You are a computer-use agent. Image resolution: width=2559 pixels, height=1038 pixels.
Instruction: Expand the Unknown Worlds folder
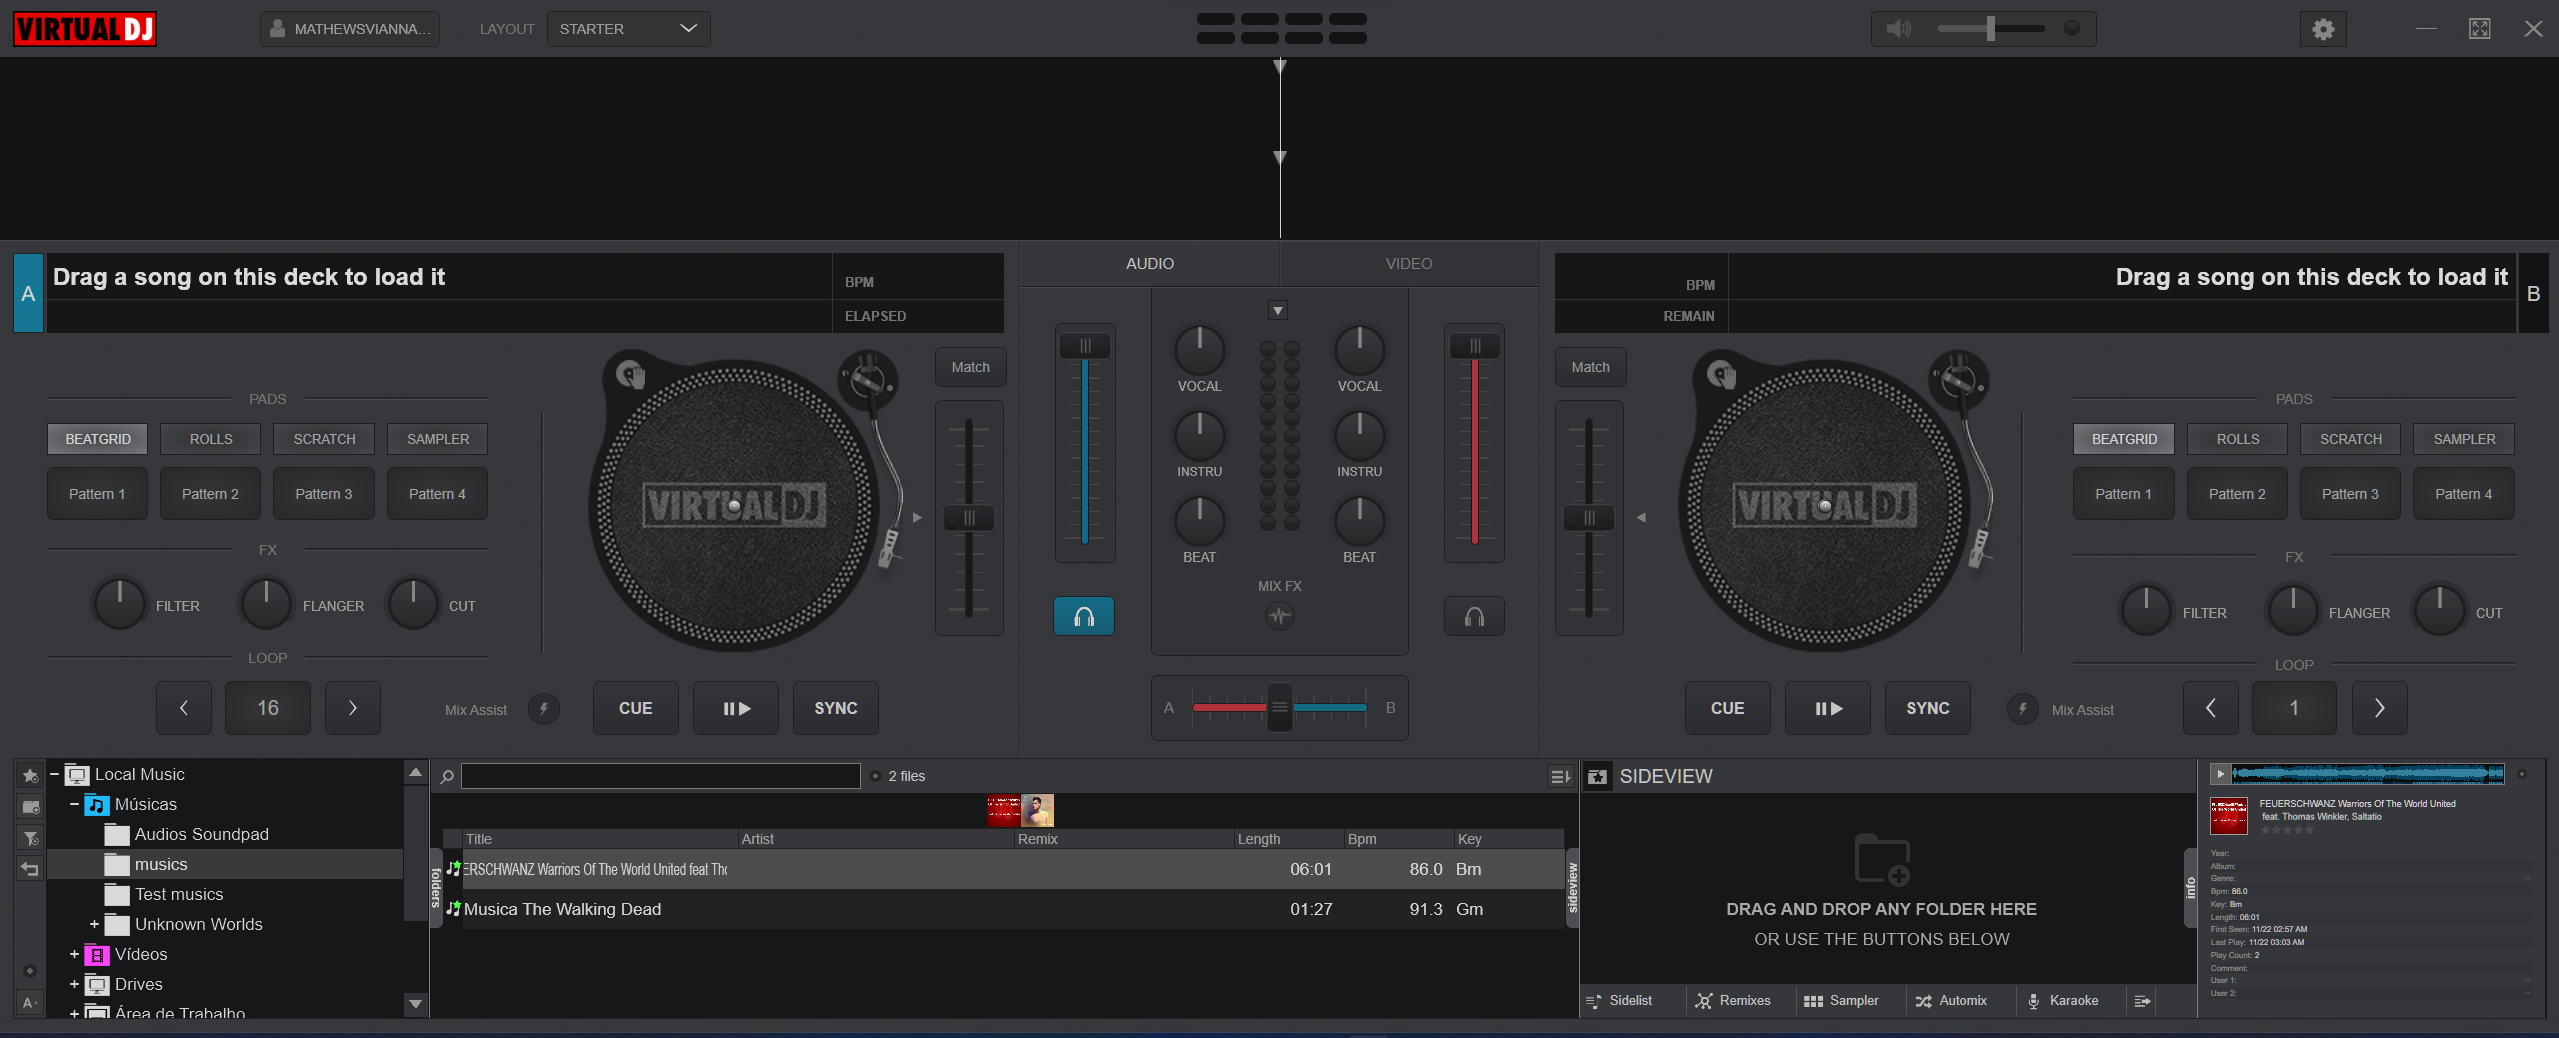[94, 924]
